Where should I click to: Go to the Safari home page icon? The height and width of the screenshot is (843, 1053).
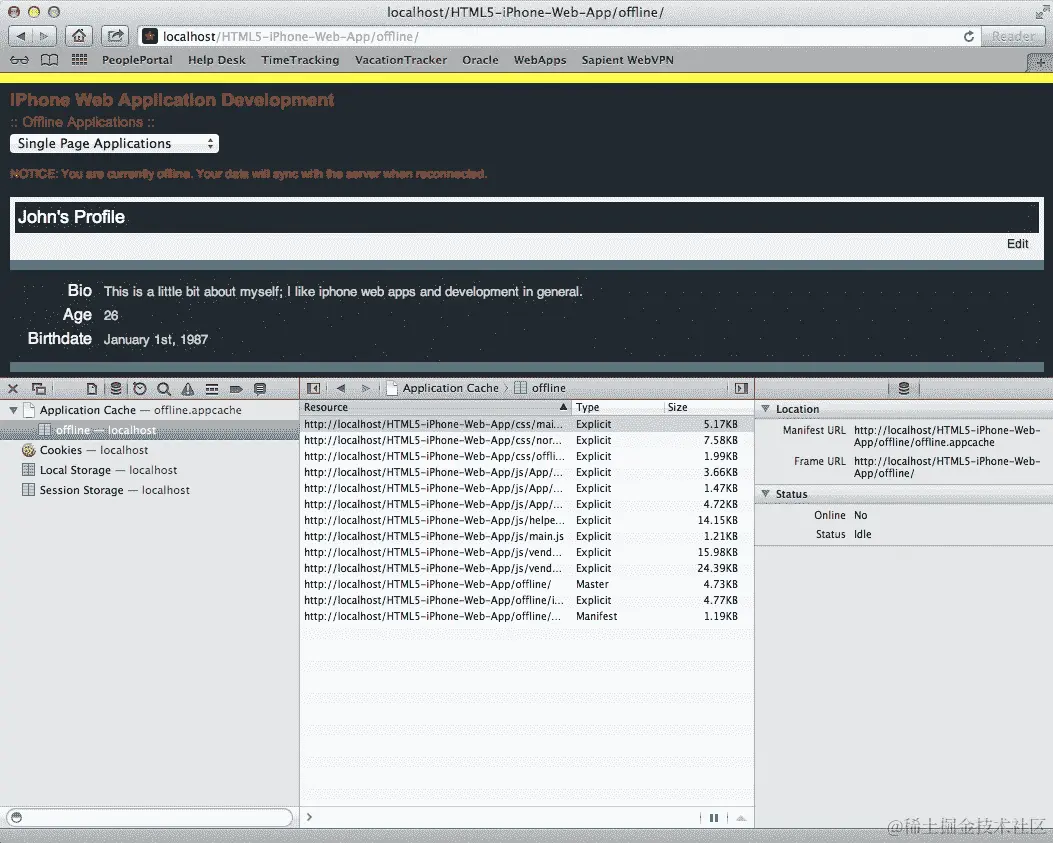pyautogui.click(x=79, y=36)
